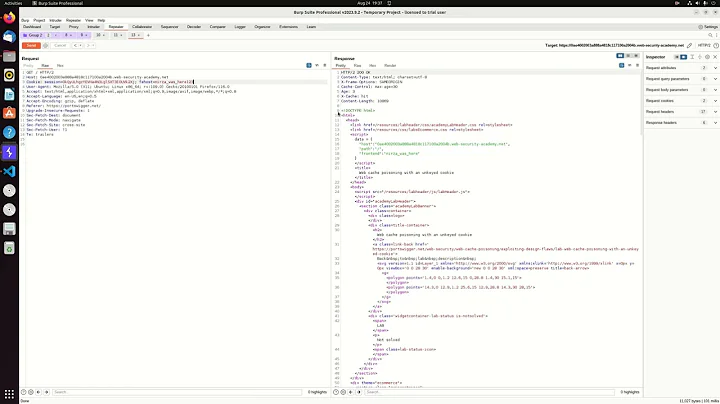Click the orange Send button
The height and width of the screenshot is (404, 720).
click(31, 45)
